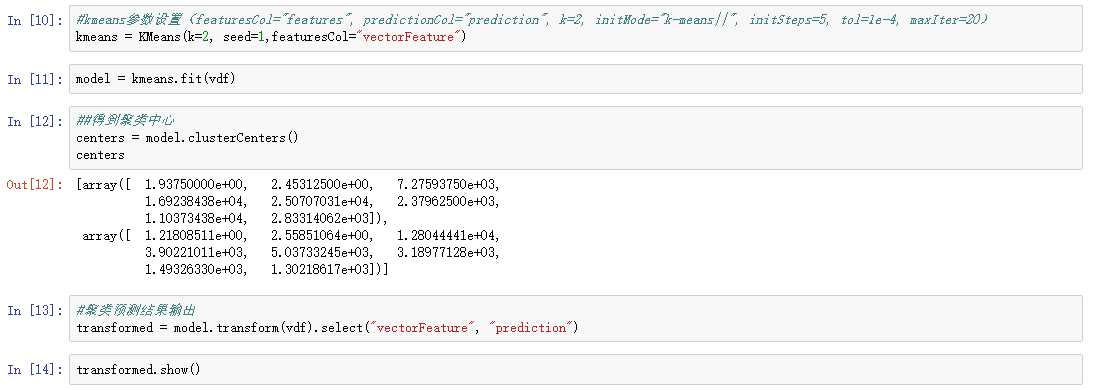Click the In [14] prompt label
Screen dimensions: 1096x390
[x=31, y=369]
